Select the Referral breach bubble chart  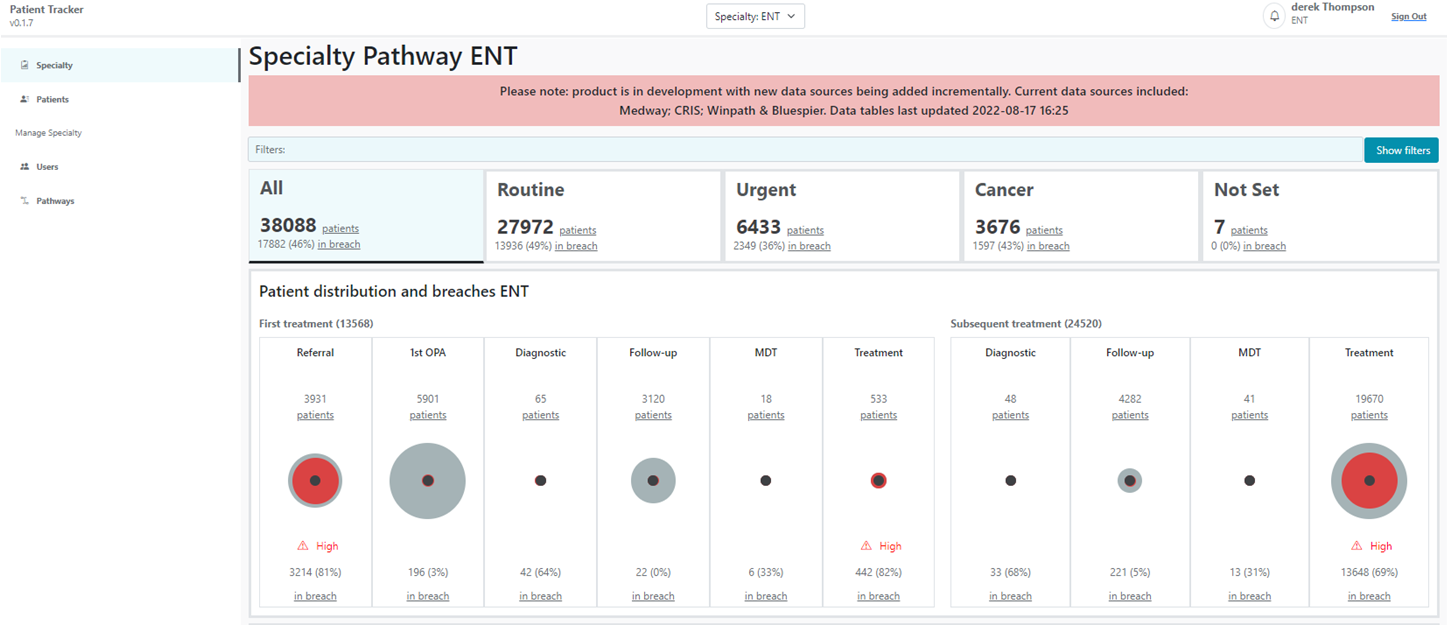click(x=315, y=480)
